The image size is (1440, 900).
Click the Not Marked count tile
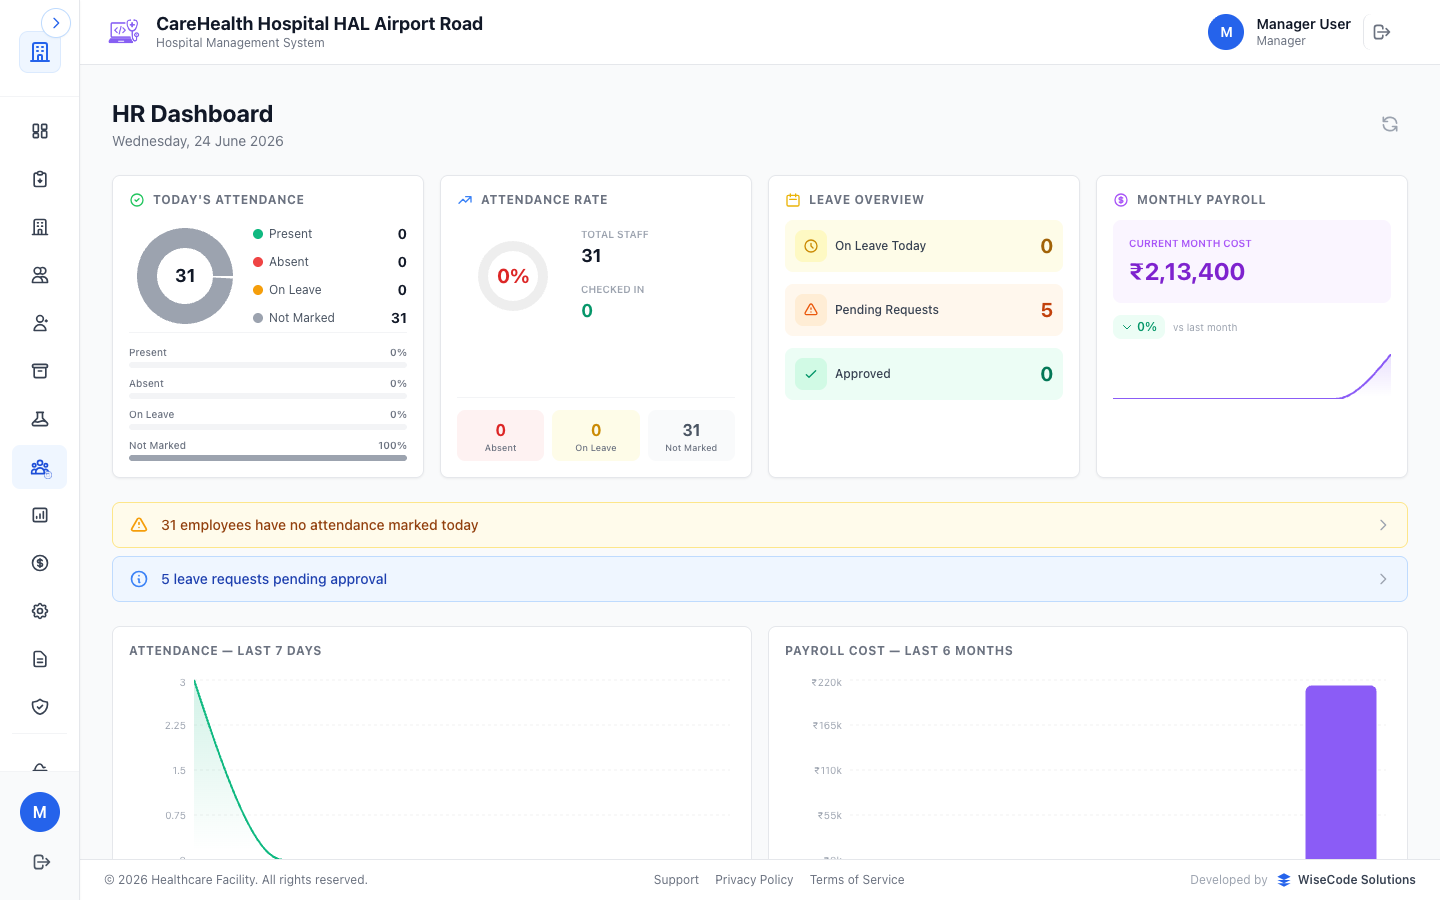tap(691, 436)
